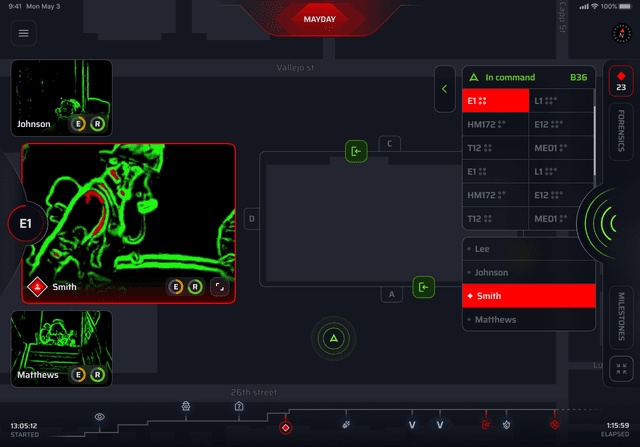The width and height of the screenshot is (640, 447).
Task: Toggle R indicator on Matthews' feed
Action: (97, 375)
